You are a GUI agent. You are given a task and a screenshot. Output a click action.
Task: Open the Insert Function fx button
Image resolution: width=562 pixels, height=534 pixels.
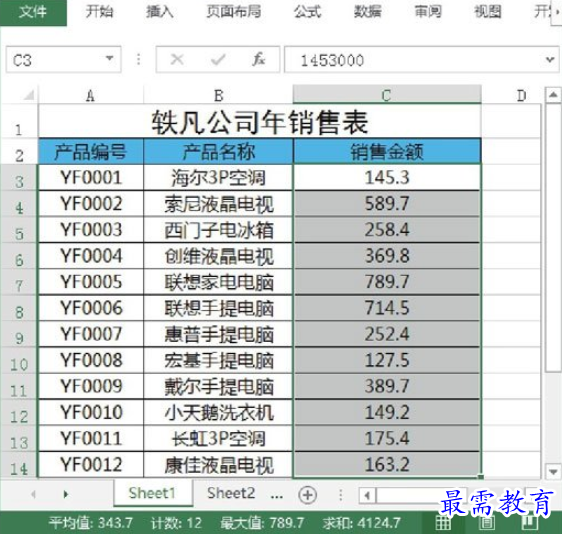(x=259, y=59)
